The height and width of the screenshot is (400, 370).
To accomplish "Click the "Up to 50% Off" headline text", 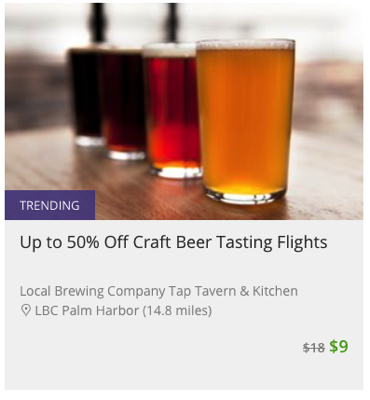I will (x=74, y=242).
